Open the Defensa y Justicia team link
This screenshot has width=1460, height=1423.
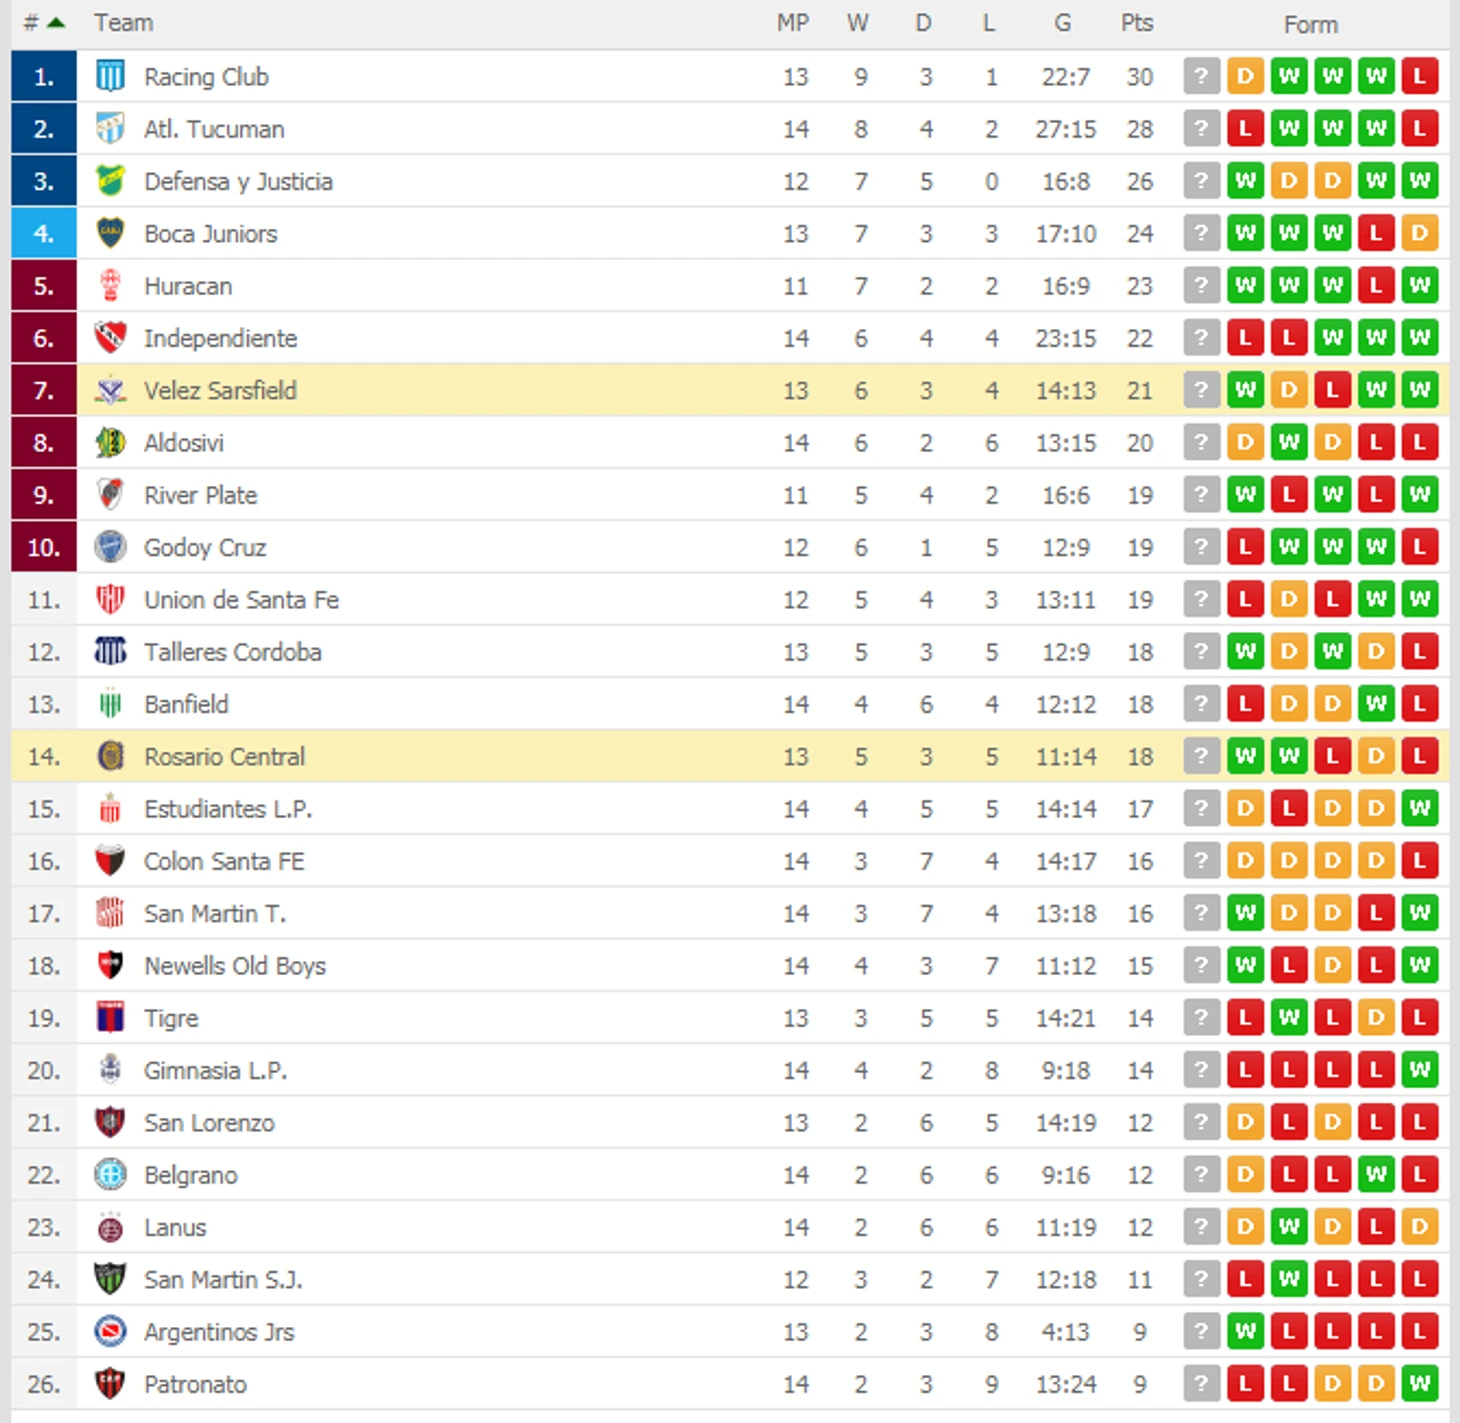[238, 181]
